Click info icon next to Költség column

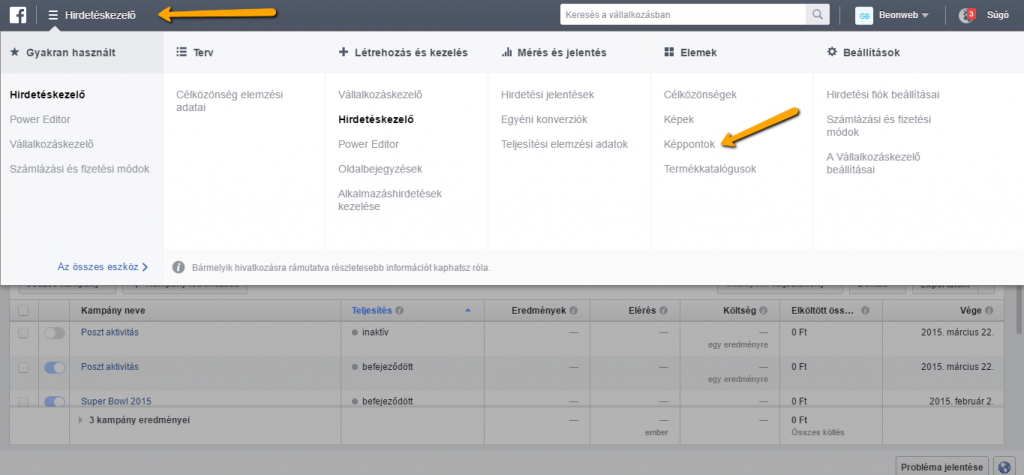[x=763, y=311]
